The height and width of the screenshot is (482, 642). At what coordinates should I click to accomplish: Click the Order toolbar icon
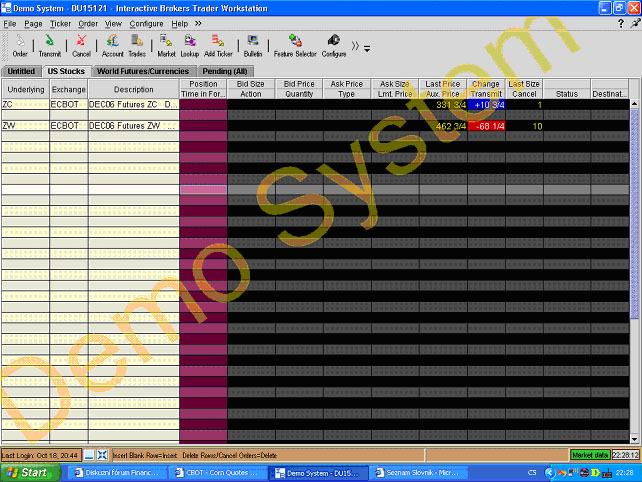[20, 45]
